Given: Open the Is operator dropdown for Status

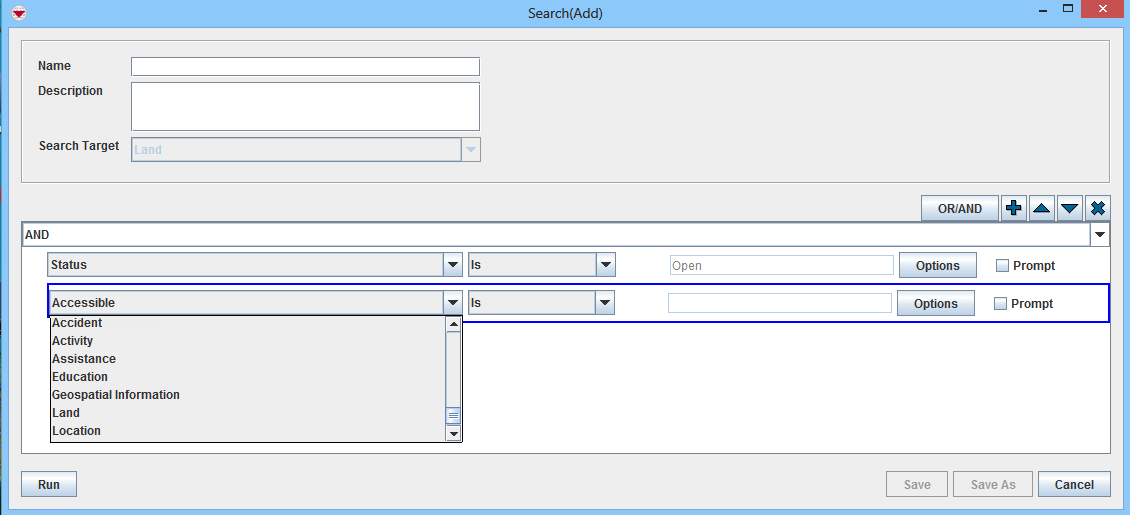Looking at the screenshot, I should click(604, 265).
